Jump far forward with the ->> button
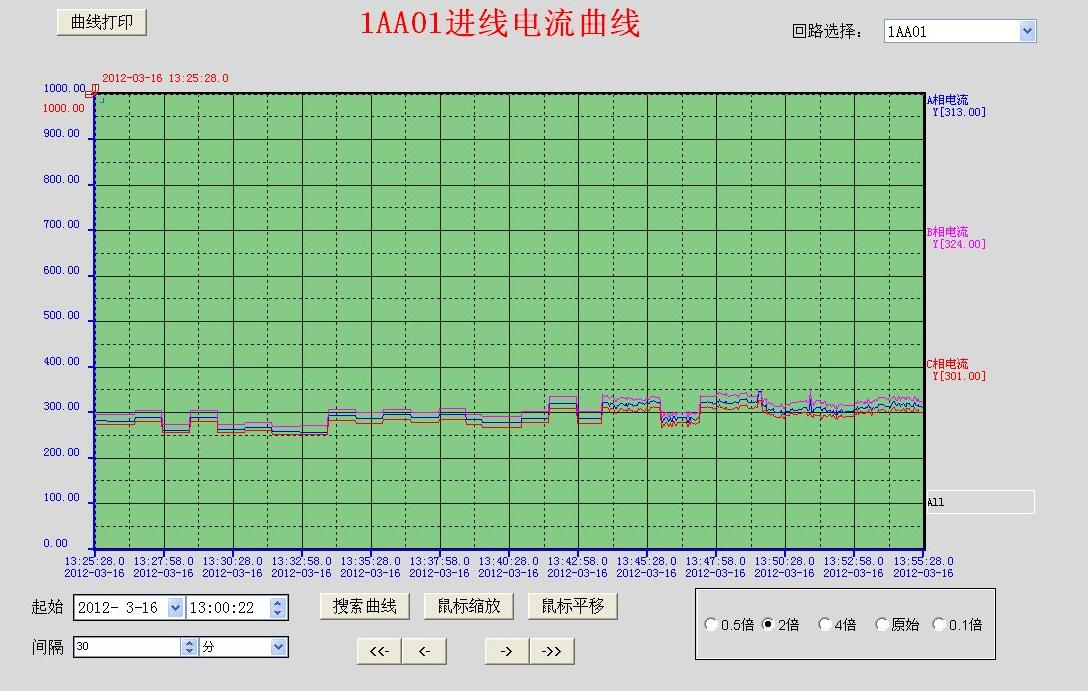 click(x=551, y=651)
